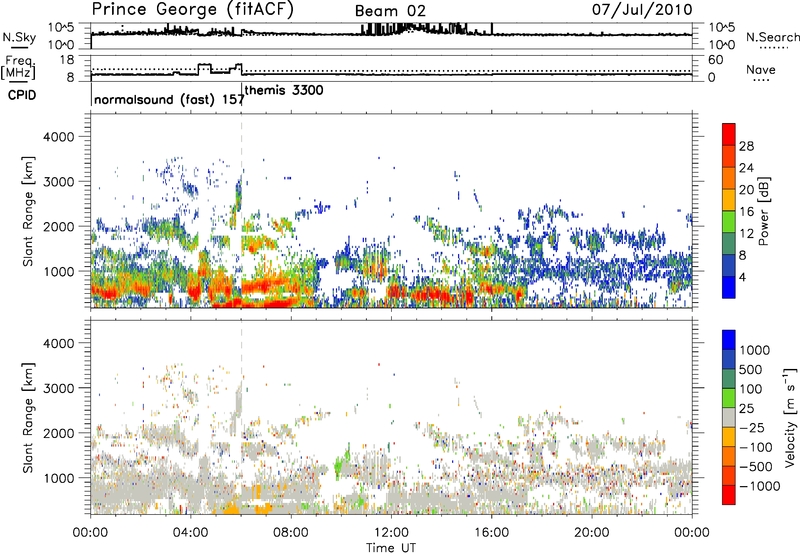Click the '04:00' time tick label
The height and width of the screenshot is (554, 800).
[x=190, y=533]
